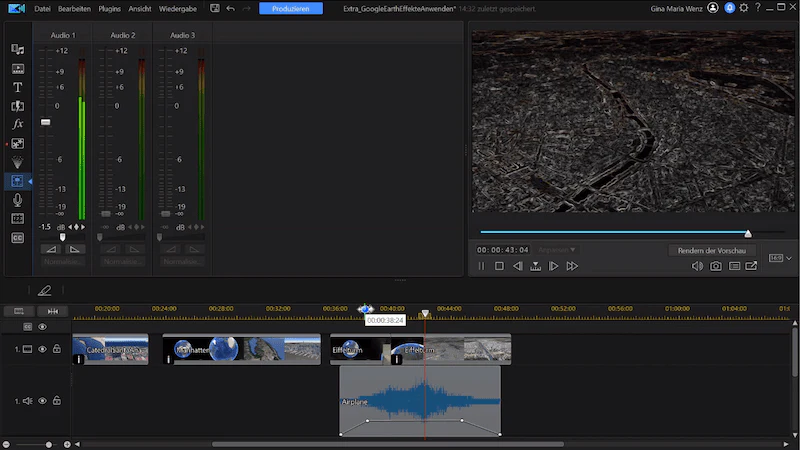
Task: Open the Anpassen dropdown below preview
Action: pos(557,249)
